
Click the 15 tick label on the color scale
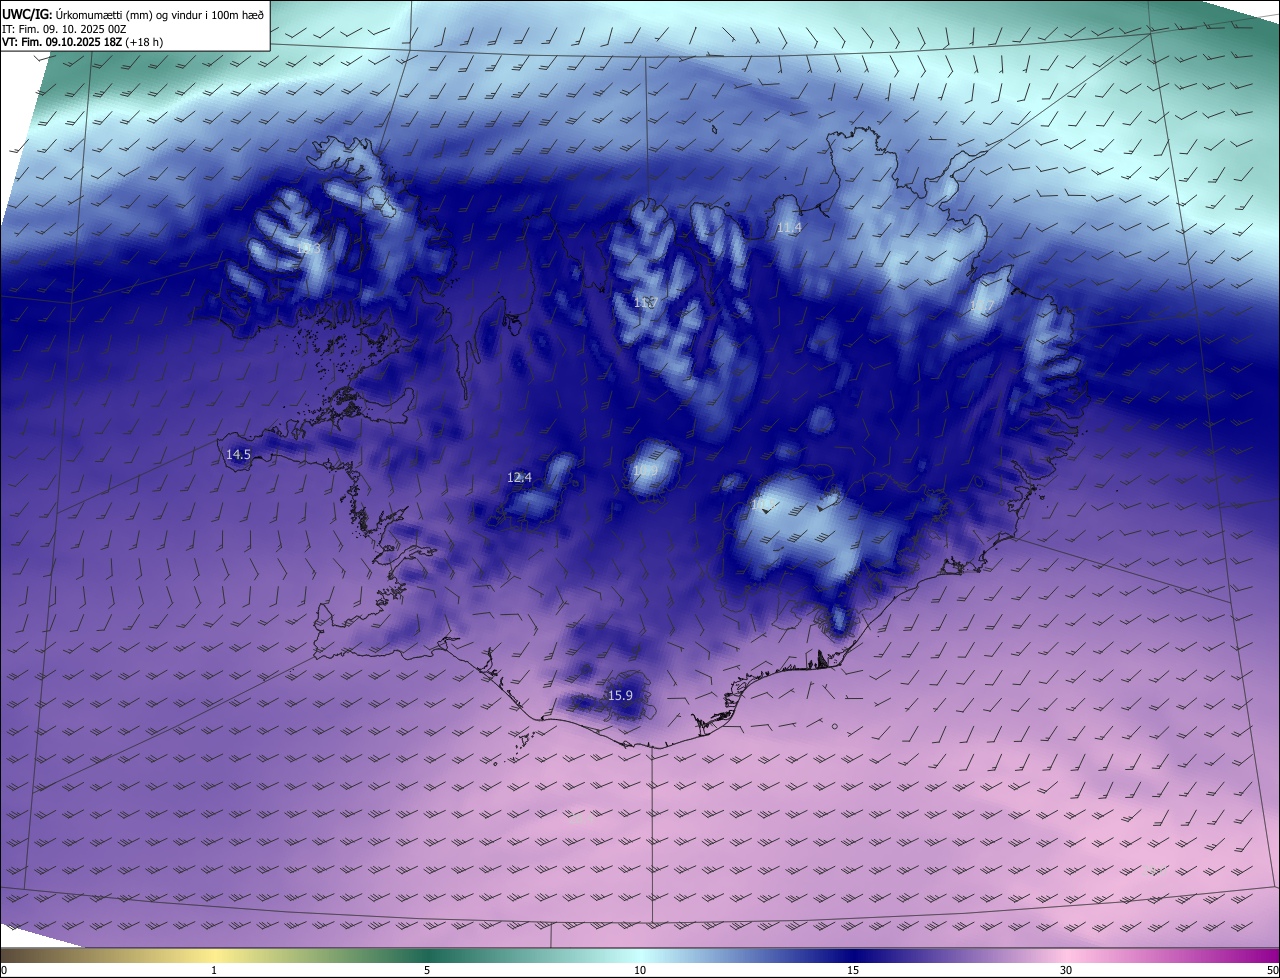pos(853,970)
